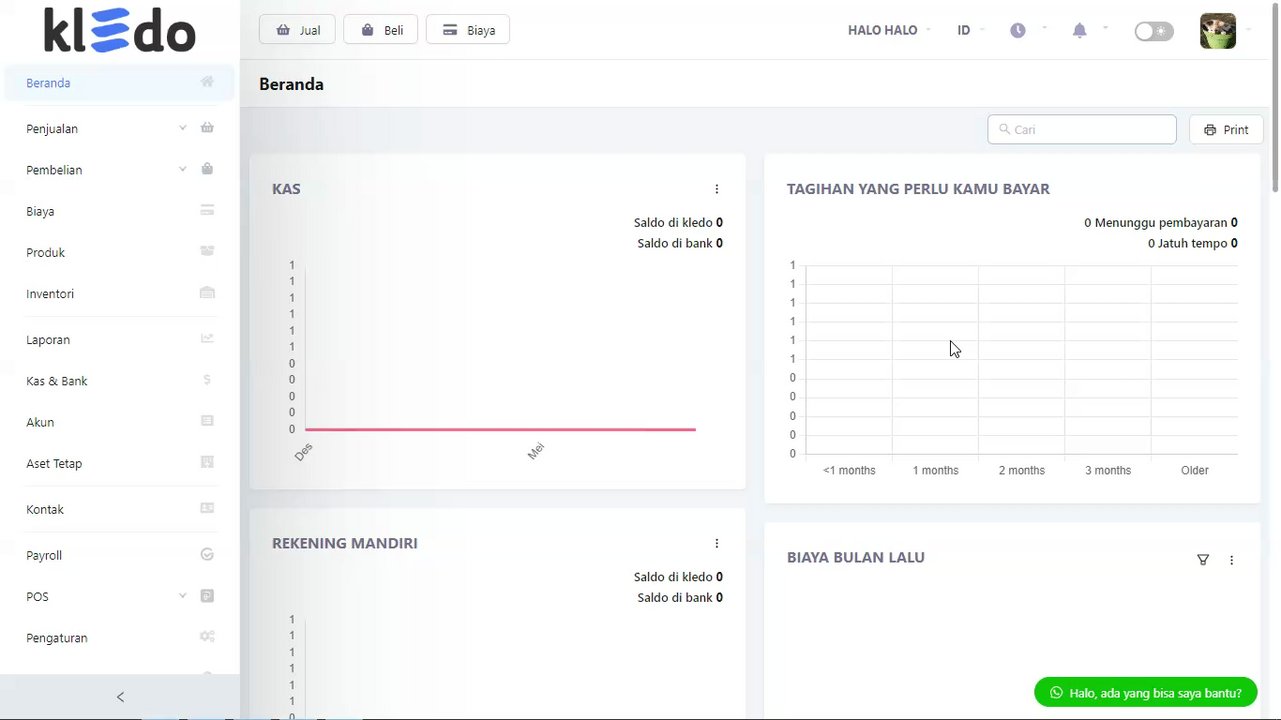
Task: Expand the Penjualan submenu chevron
Action: 183,128
